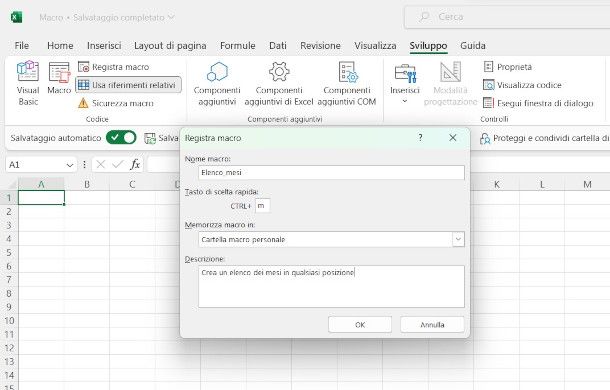Open Componenti aggiuntivi COM
Viewport: 610px width, 390px height.
point(347,84)
